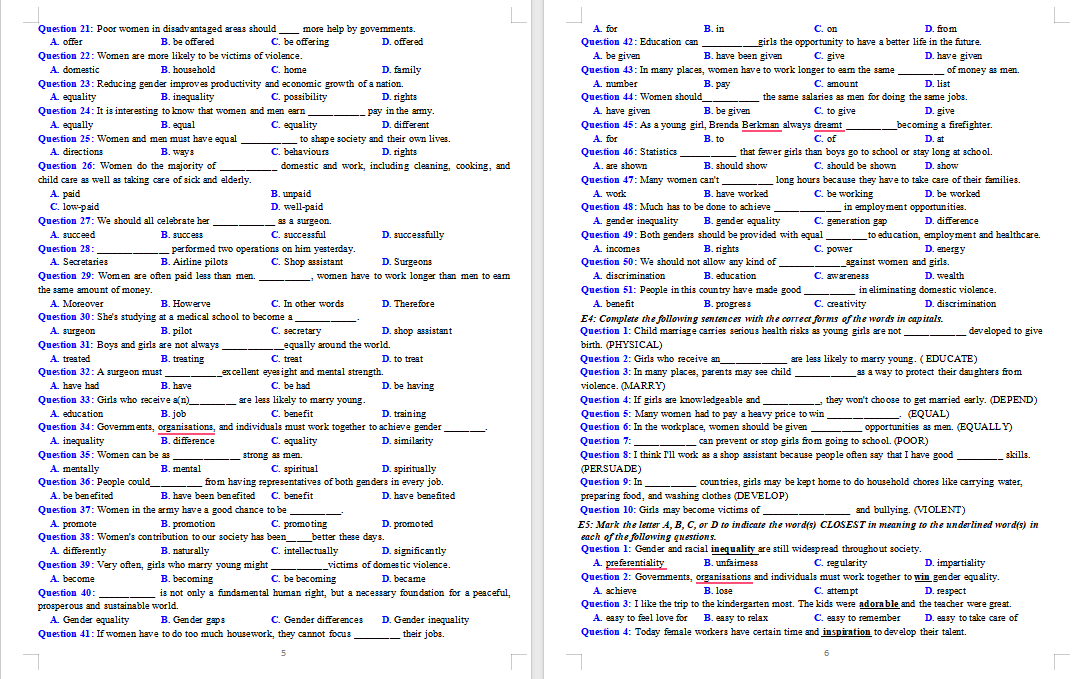1072x679 pixels.
Task: Click page number 5 at page bottom
Action: (283, 653)
